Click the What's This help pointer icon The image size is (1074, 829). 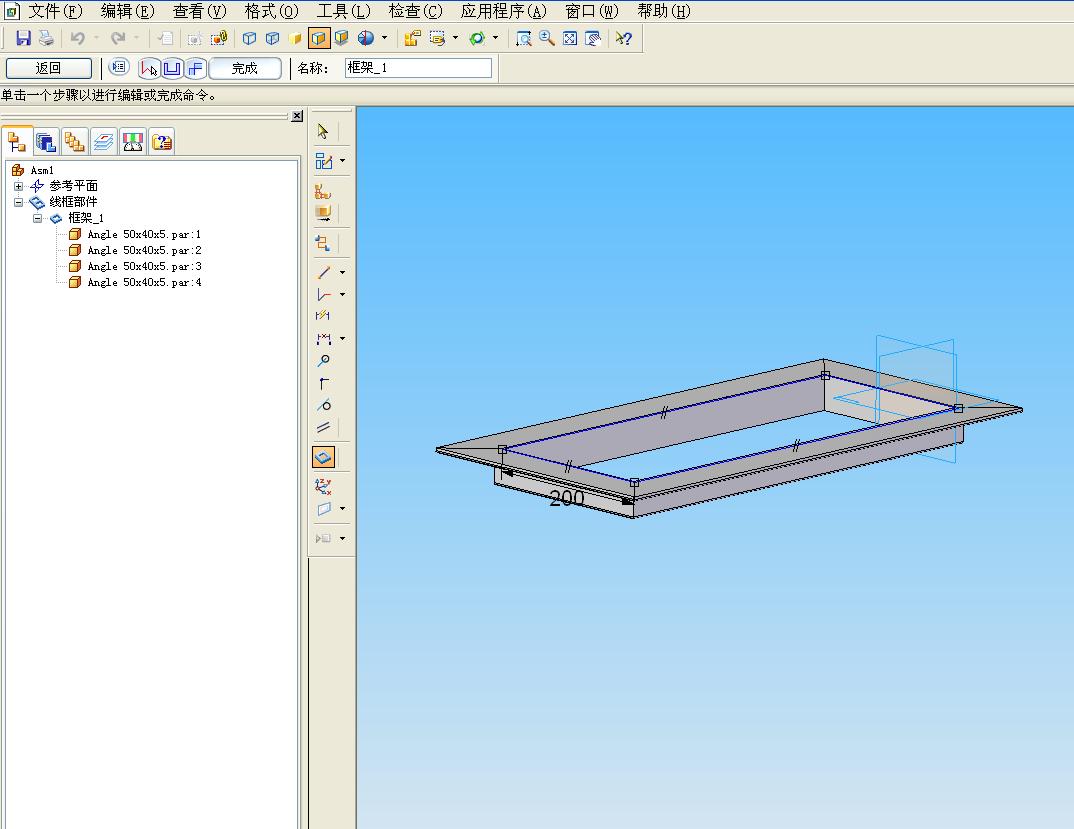point(623,38)
